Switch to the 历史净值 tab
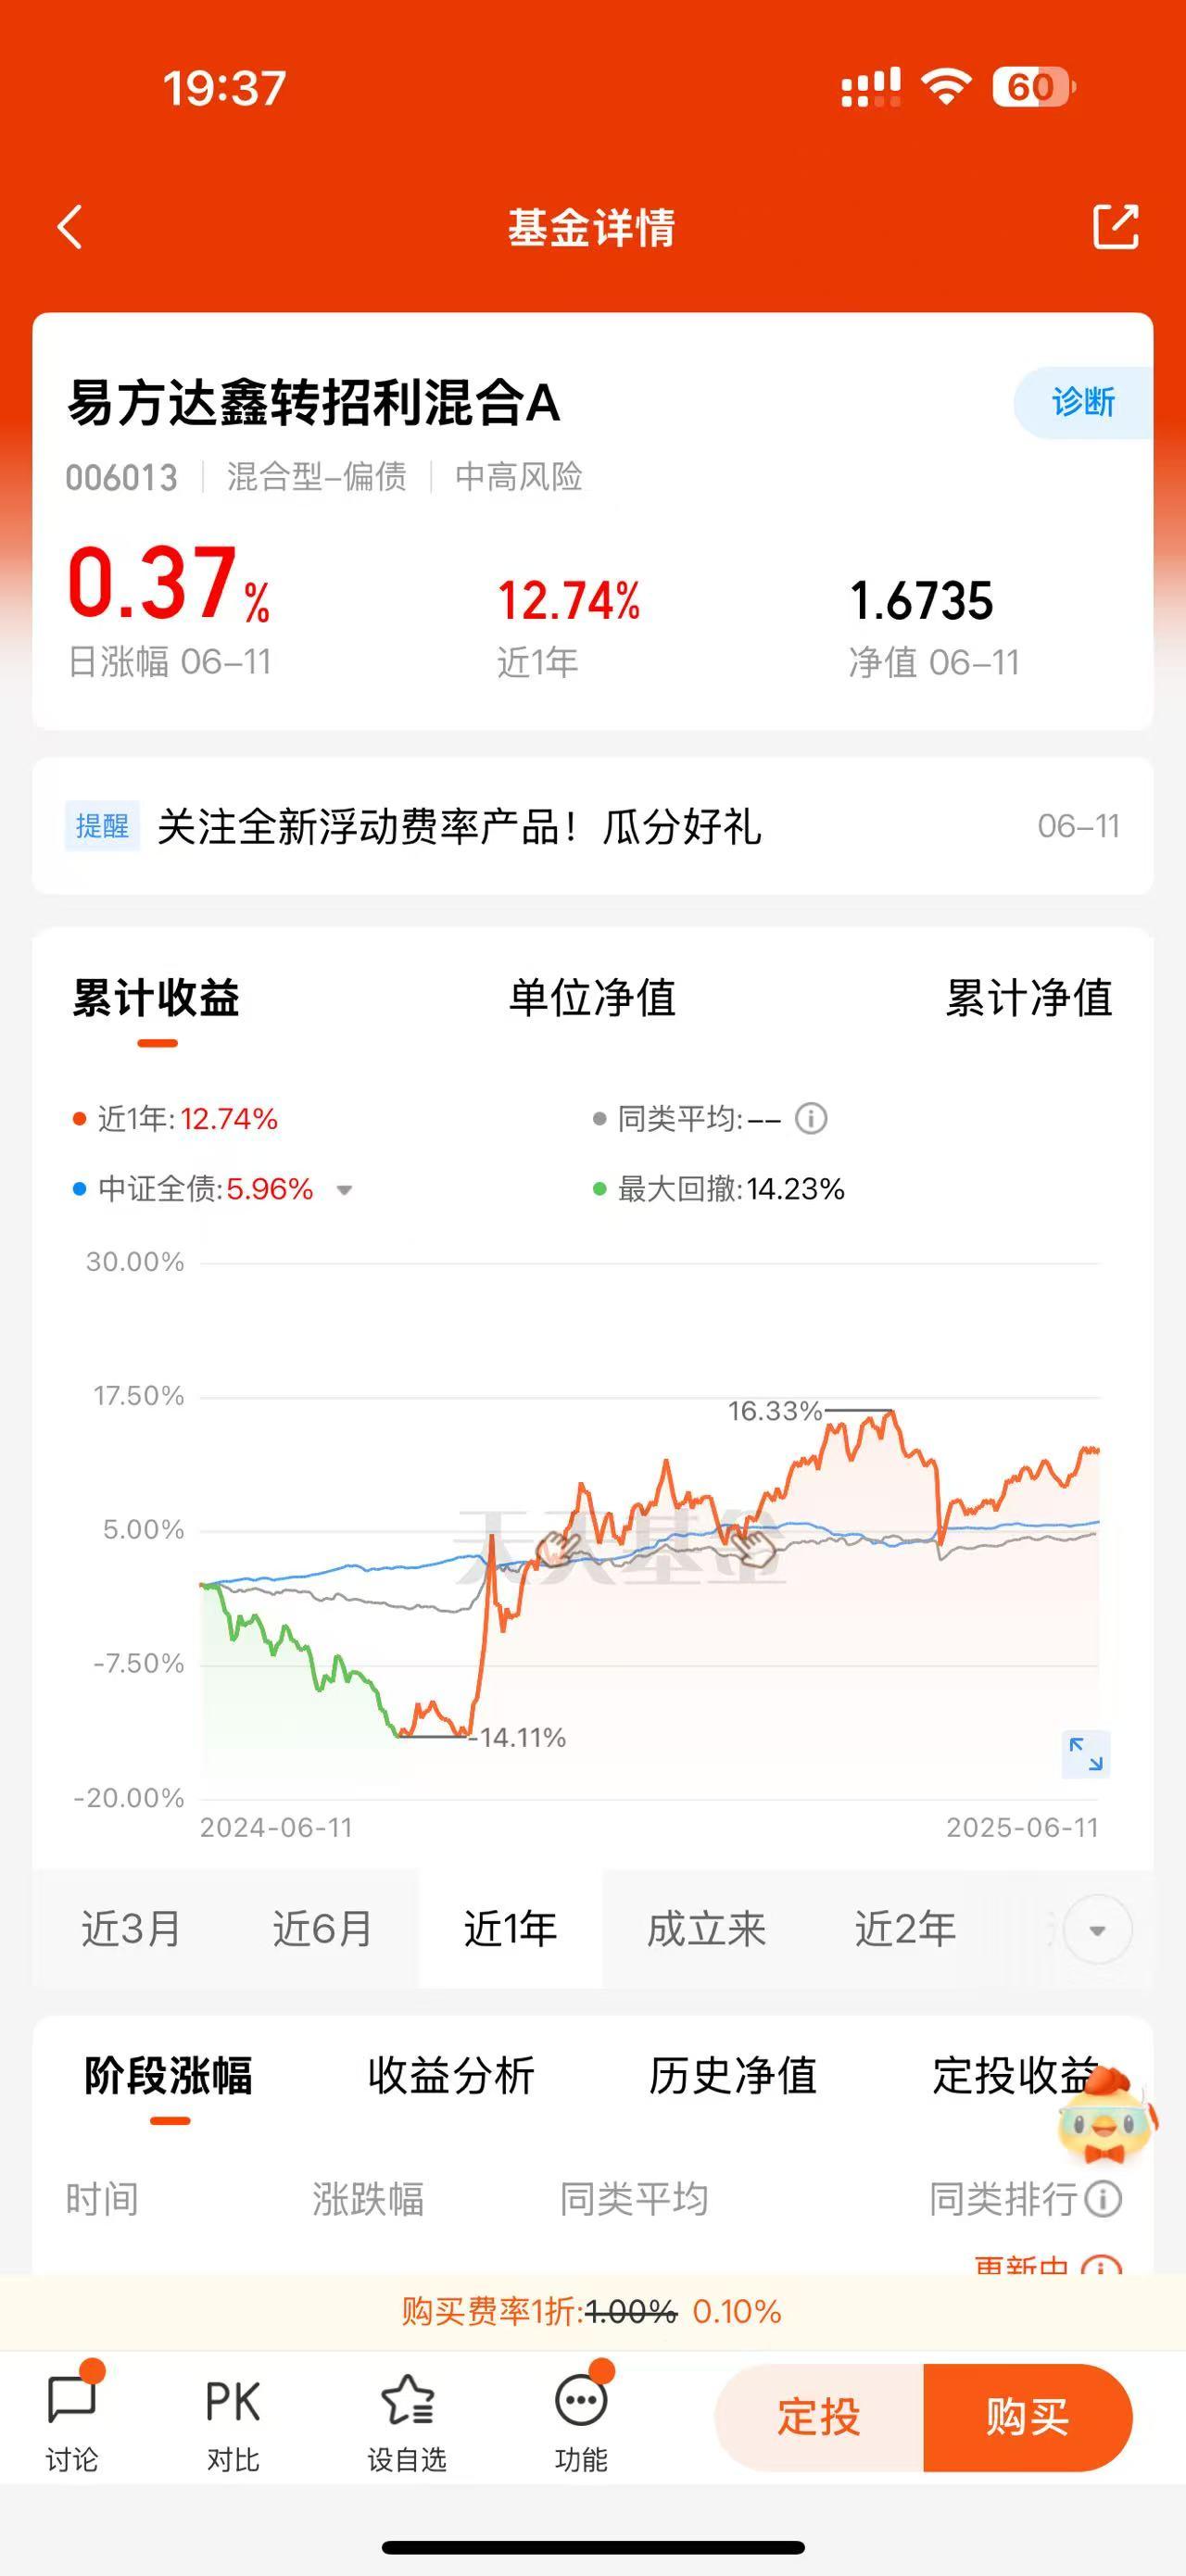Viewport: 1186px width, 2576px height. click(x=733, y=2076)
